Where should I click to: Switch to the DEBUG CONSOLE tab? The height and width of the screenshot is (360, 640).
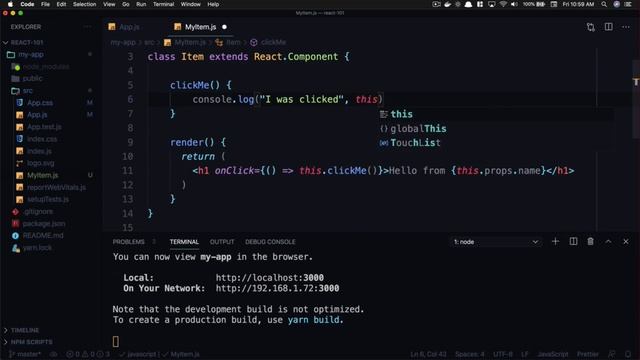[270, 242]
